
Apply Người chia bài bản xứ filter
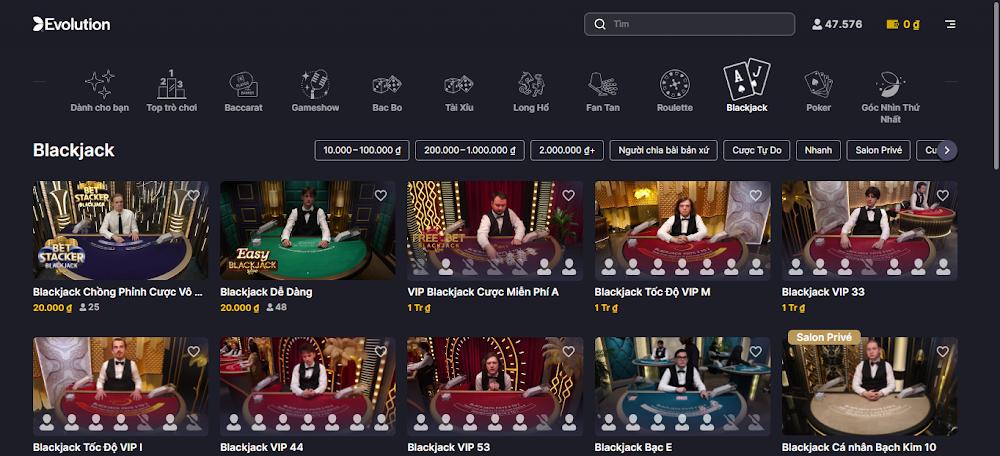663,151
